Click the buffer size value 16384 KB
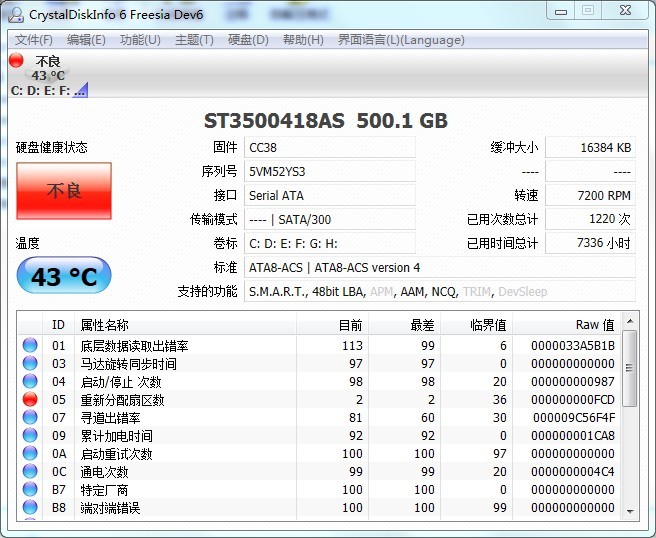656x538 pixels. tap(590, 147)
